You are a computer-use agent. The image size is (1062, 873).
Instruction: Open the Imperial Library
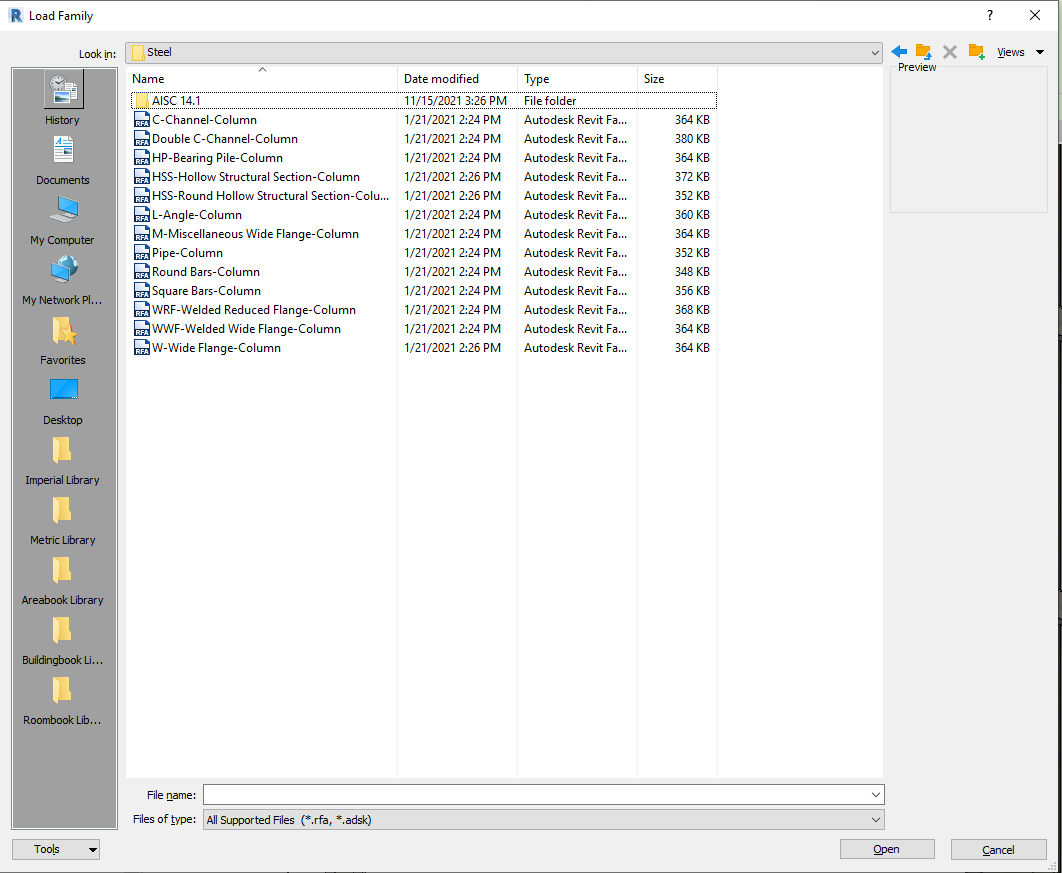tap(62, 457)
